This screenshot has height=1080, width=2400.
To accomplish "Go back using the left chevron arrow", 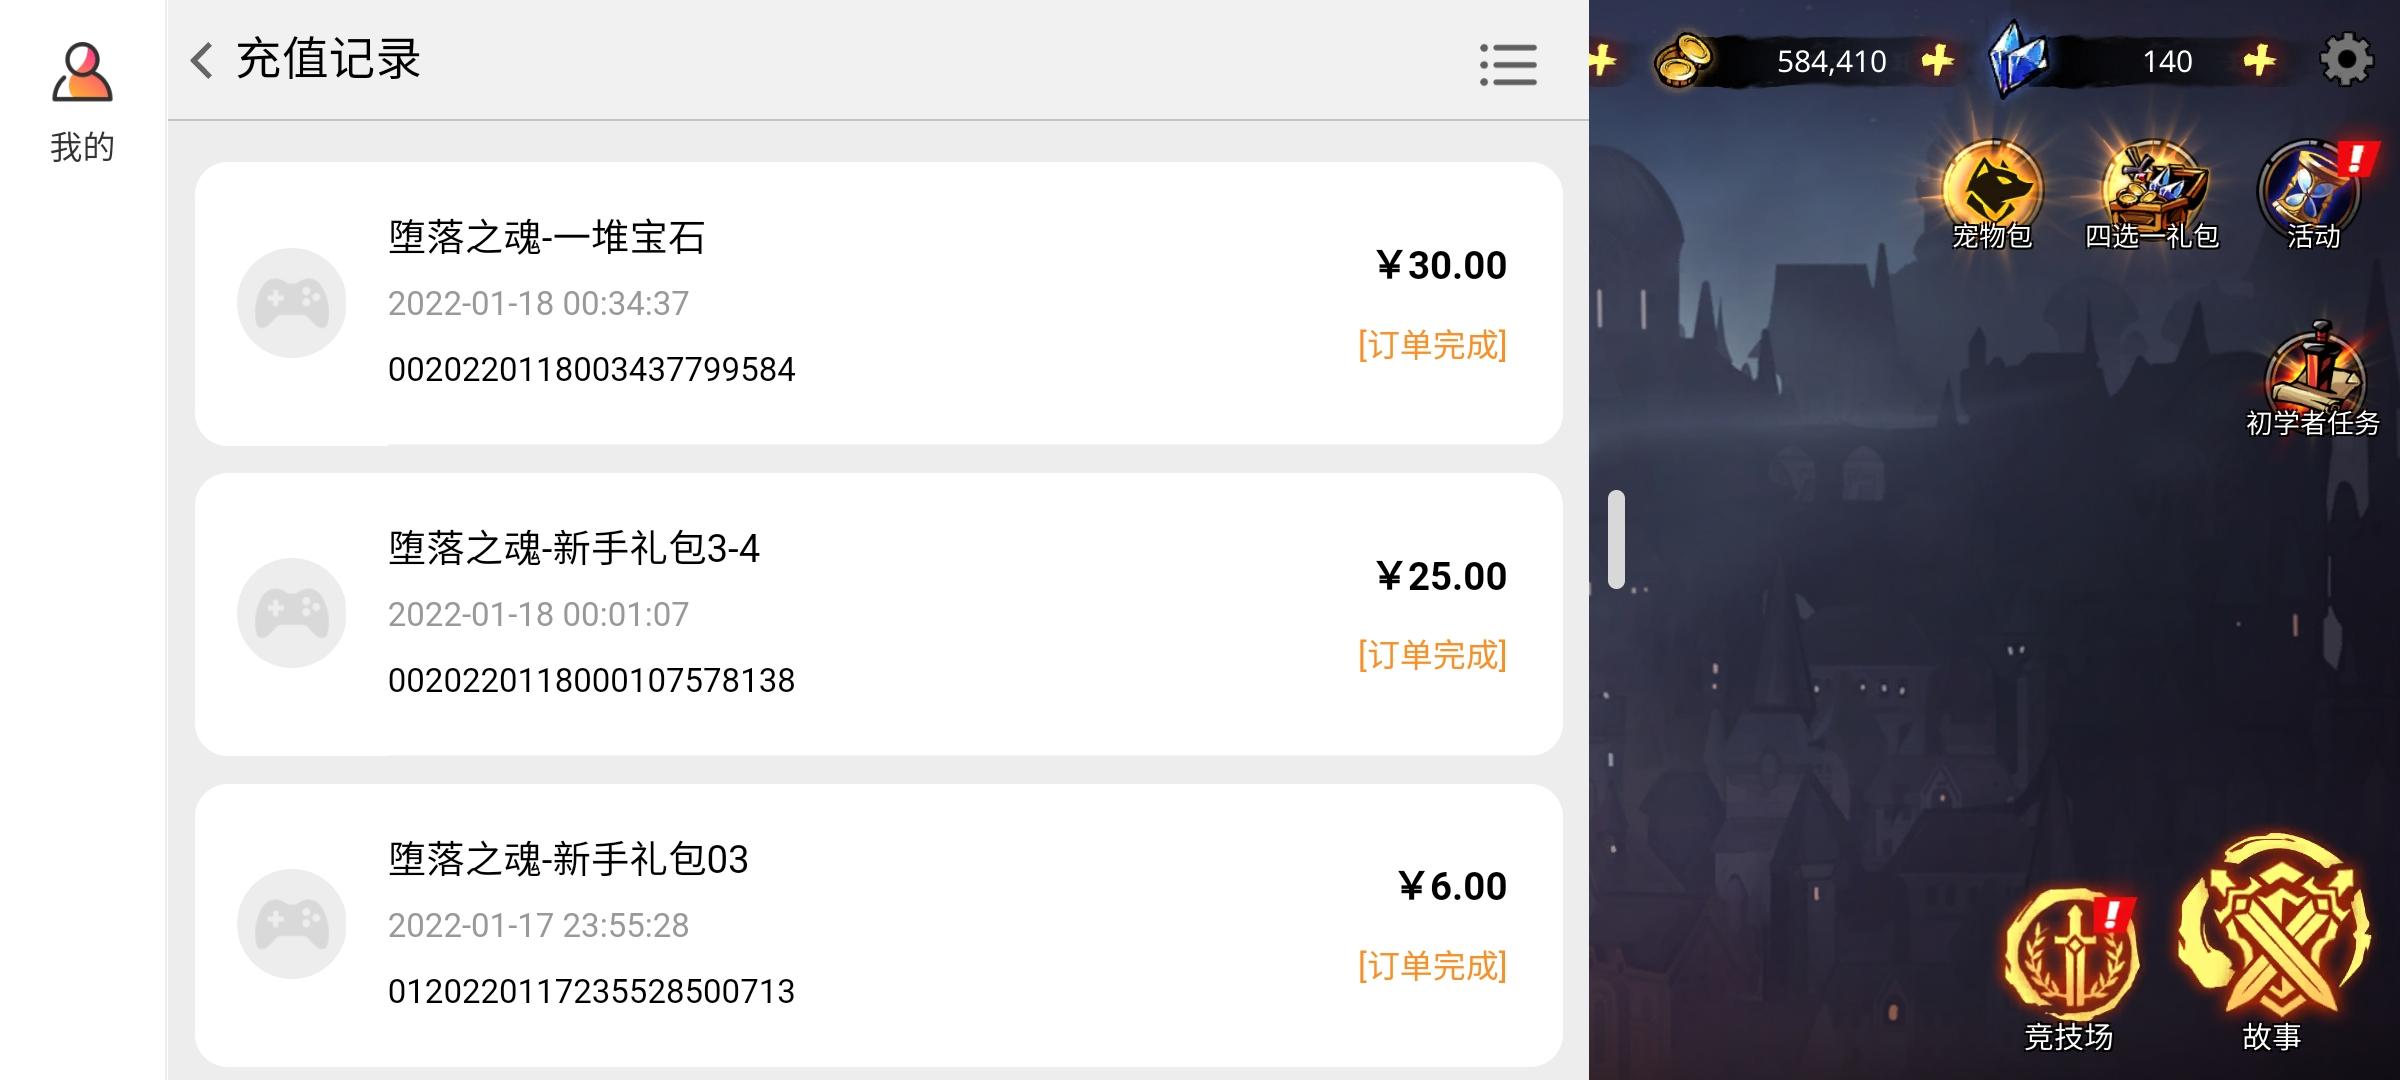I will (202, 60).
